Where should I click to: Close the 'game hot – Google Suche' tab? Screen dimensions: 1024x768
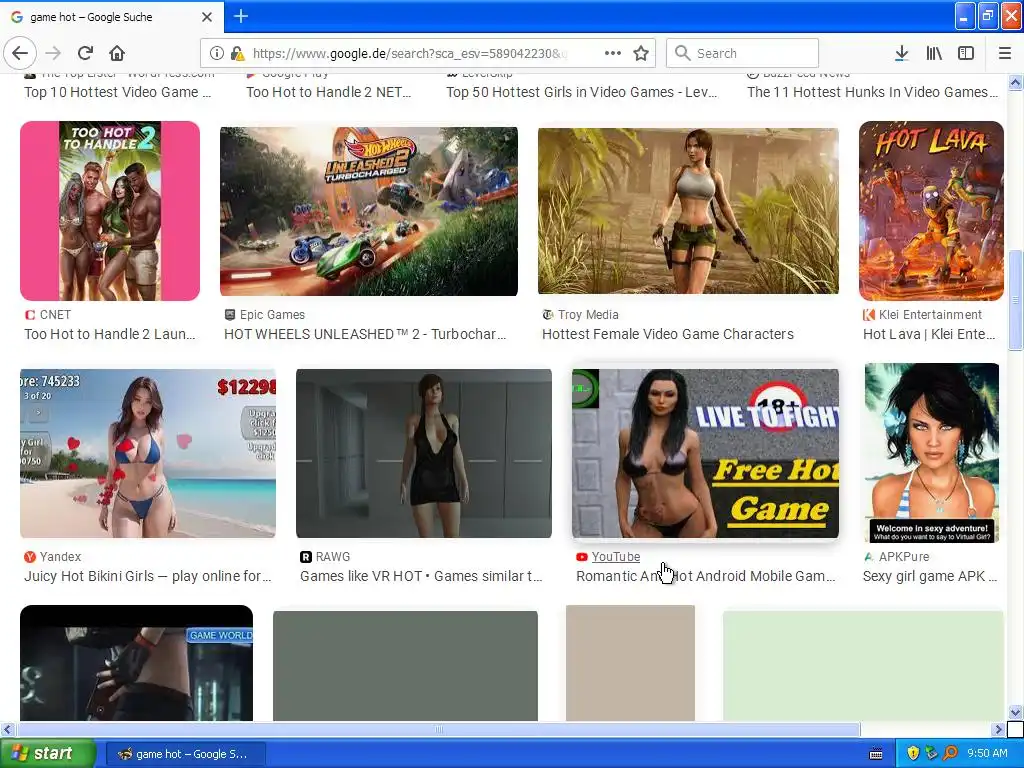[x=206, y=17]
